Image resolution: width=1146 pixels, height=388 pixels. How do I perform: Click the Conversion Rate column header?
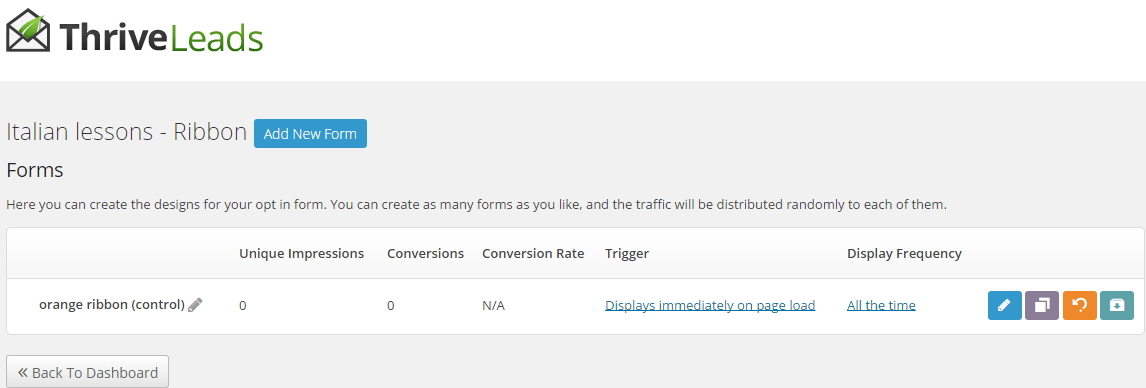pyautogui.click(x=533, y=254)
